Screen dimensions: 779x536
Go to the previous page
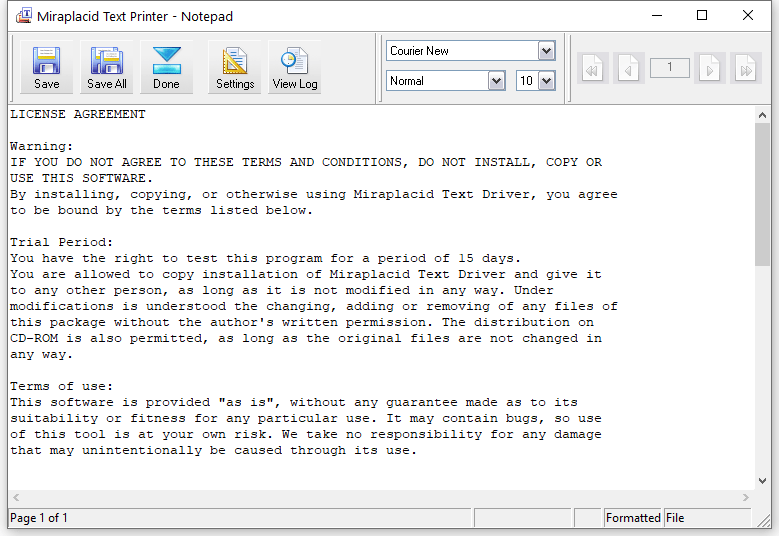point(628,68)
